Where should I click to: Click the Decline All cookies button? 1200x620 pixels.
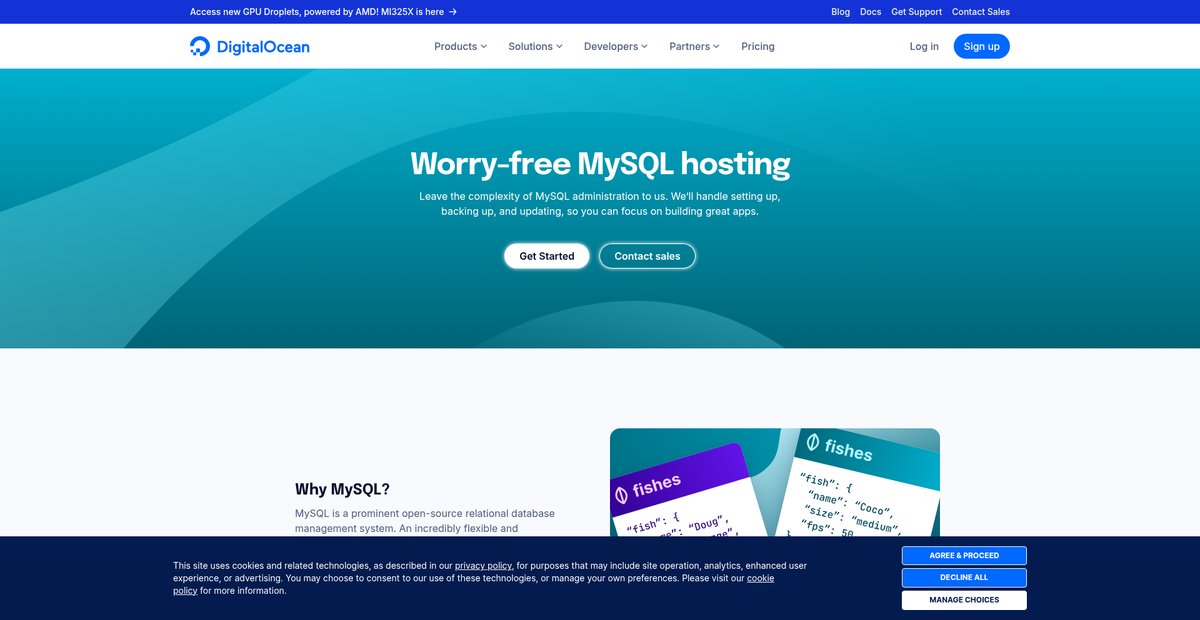tap(964, 578)
